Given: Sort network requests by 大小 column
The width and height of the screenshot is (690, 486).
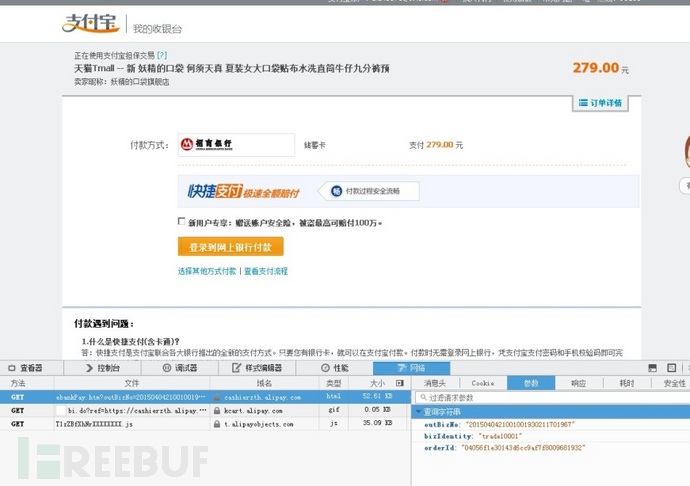Looking at the screenshot, I should click(x=377, y=383).
